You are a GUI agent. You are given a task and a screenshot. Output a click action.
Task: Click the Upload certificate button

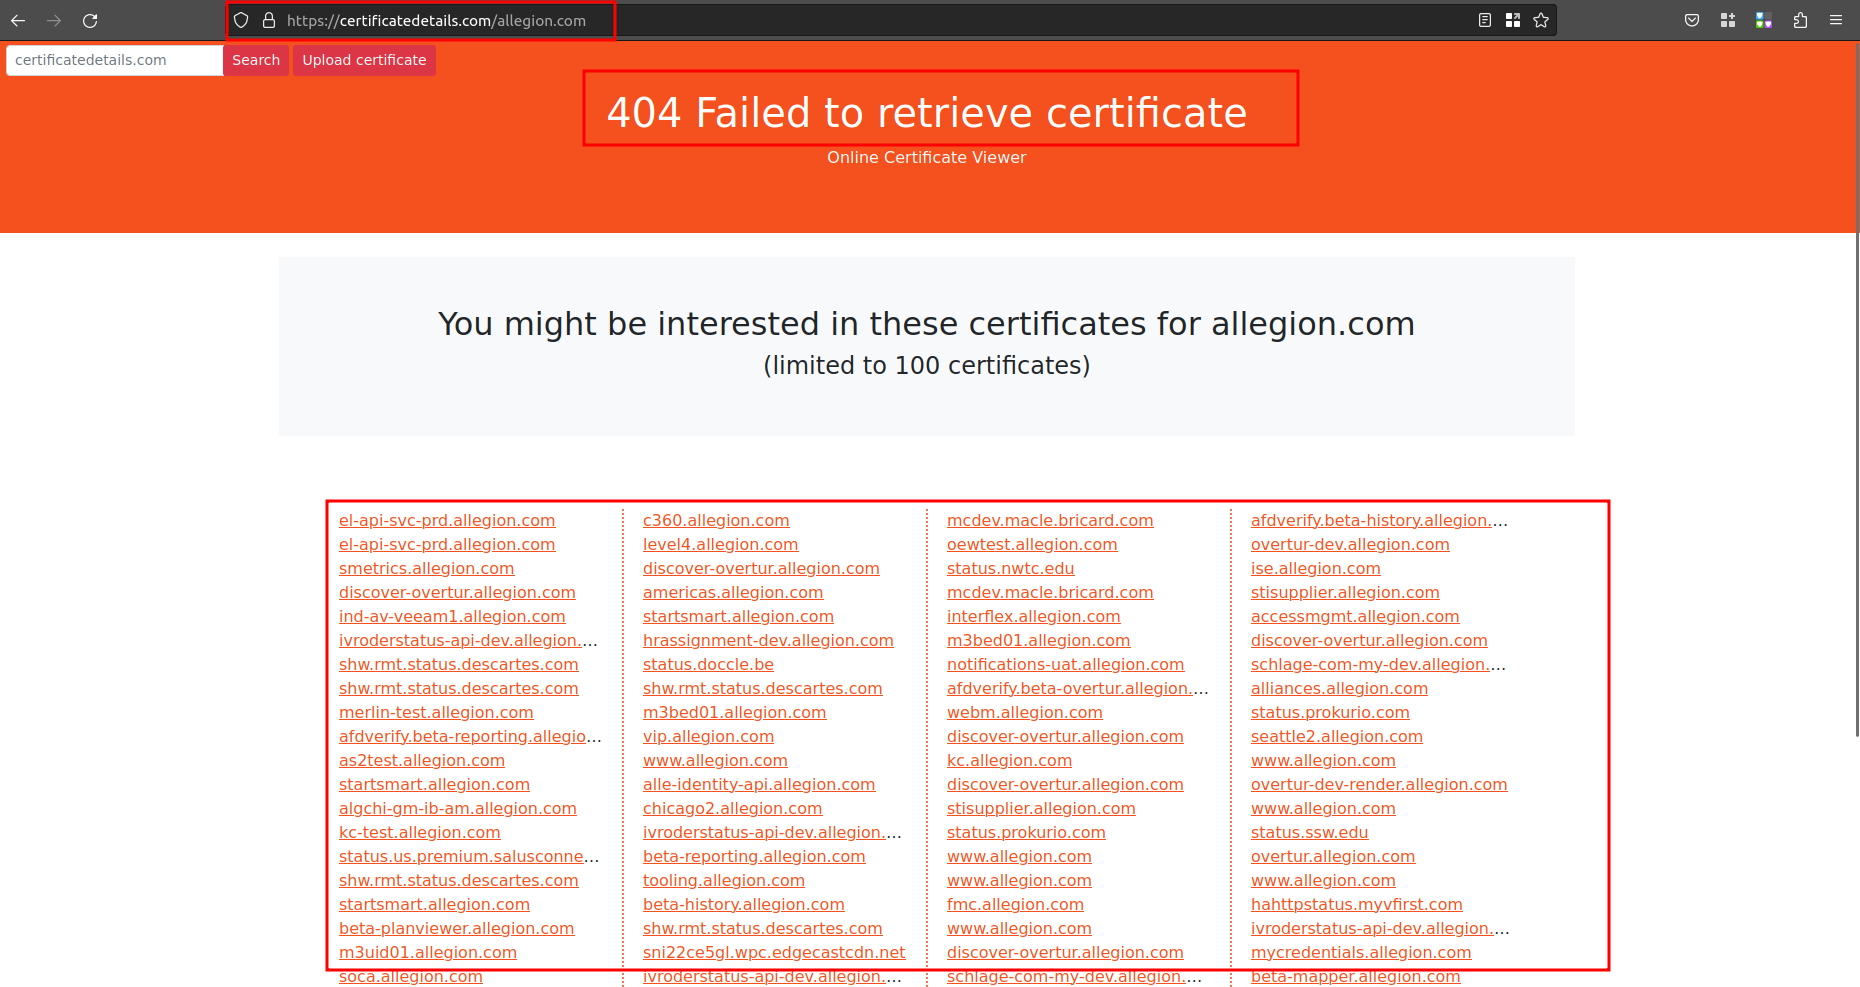pyautogui.click(x=364, y=60)
